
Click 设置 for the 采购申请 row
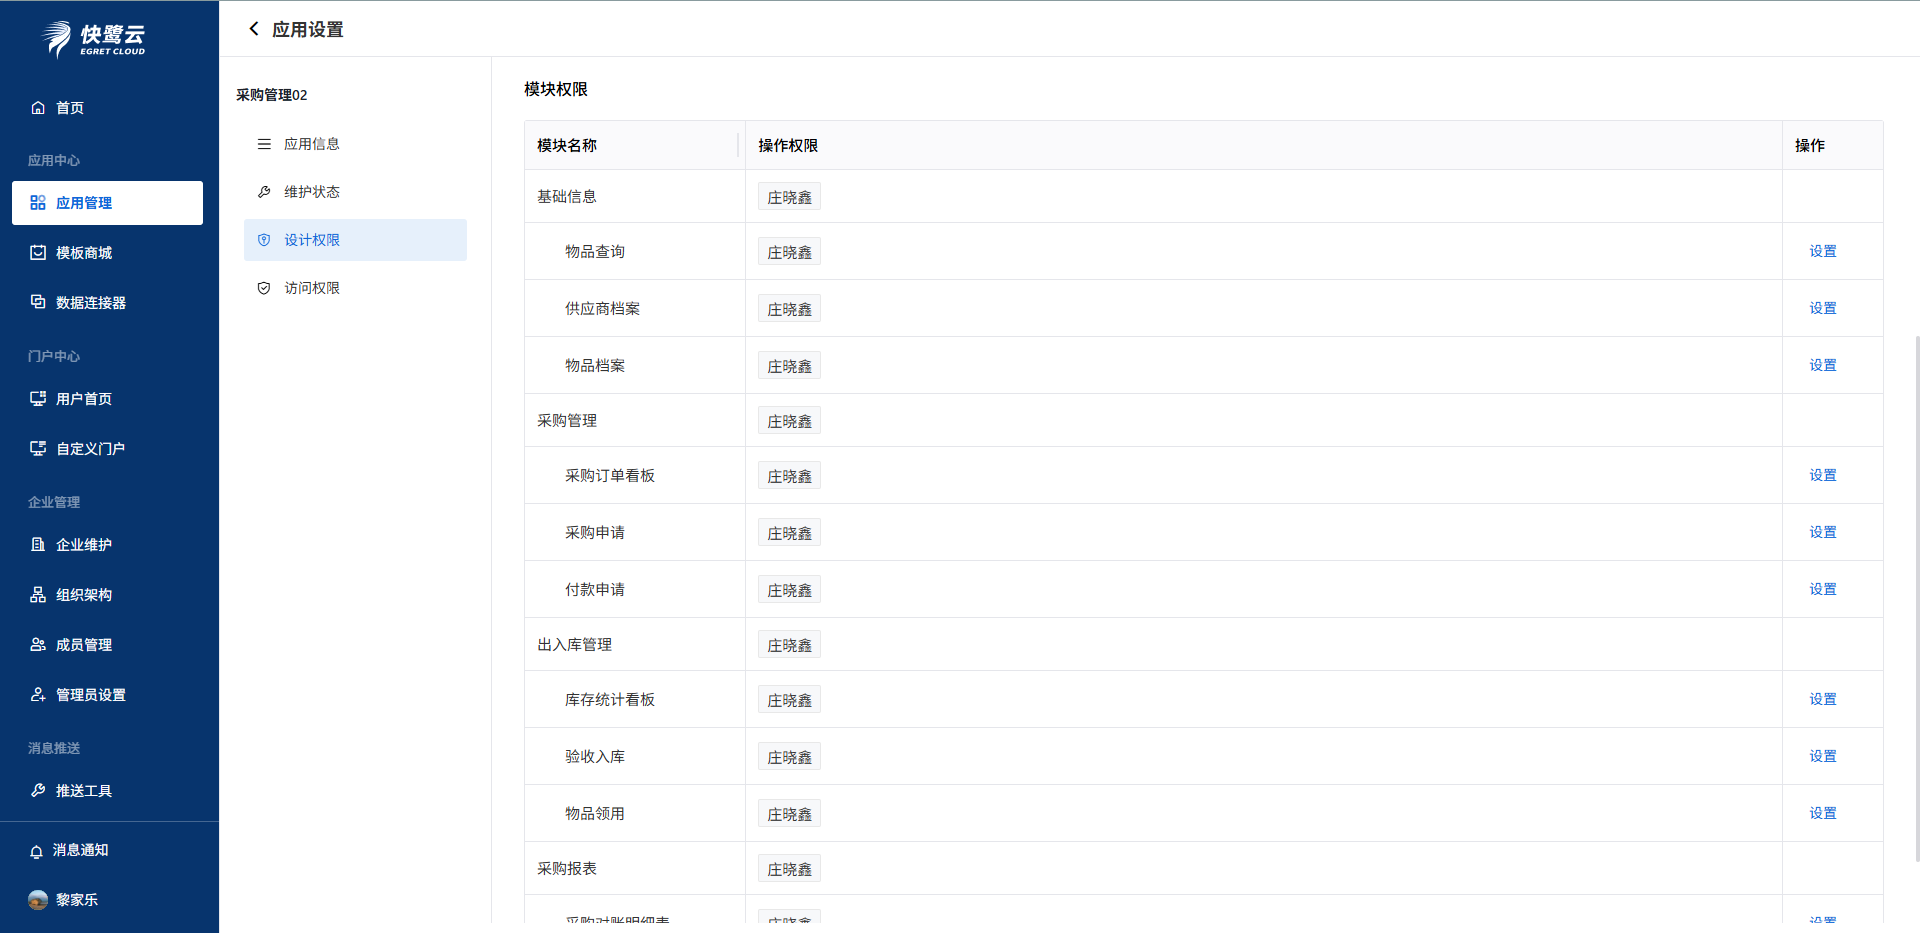[1822, 532]
